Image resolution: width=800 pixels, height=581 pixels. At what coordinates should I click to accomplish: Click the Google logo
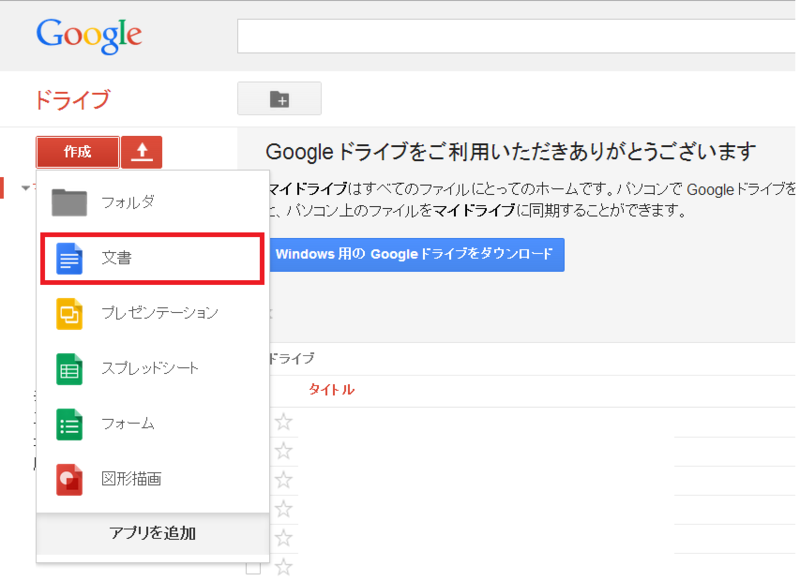point(89,36)
